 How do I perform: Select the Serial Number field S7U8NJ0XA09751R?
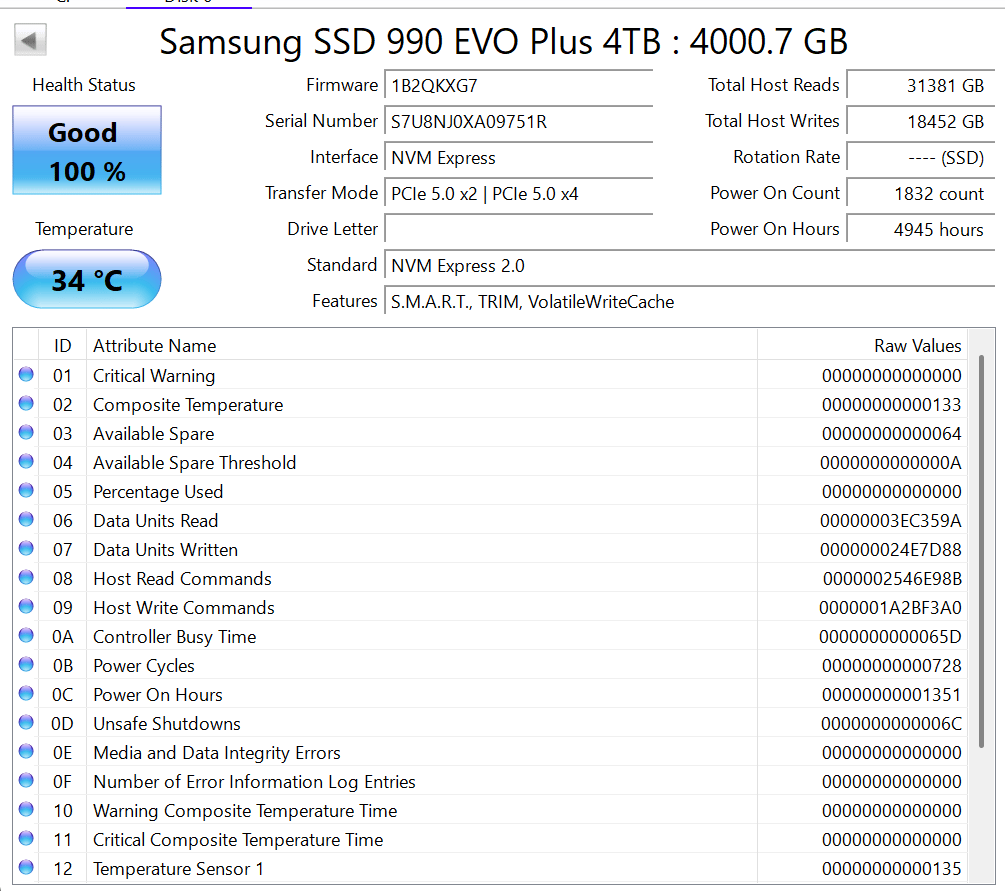519,121
